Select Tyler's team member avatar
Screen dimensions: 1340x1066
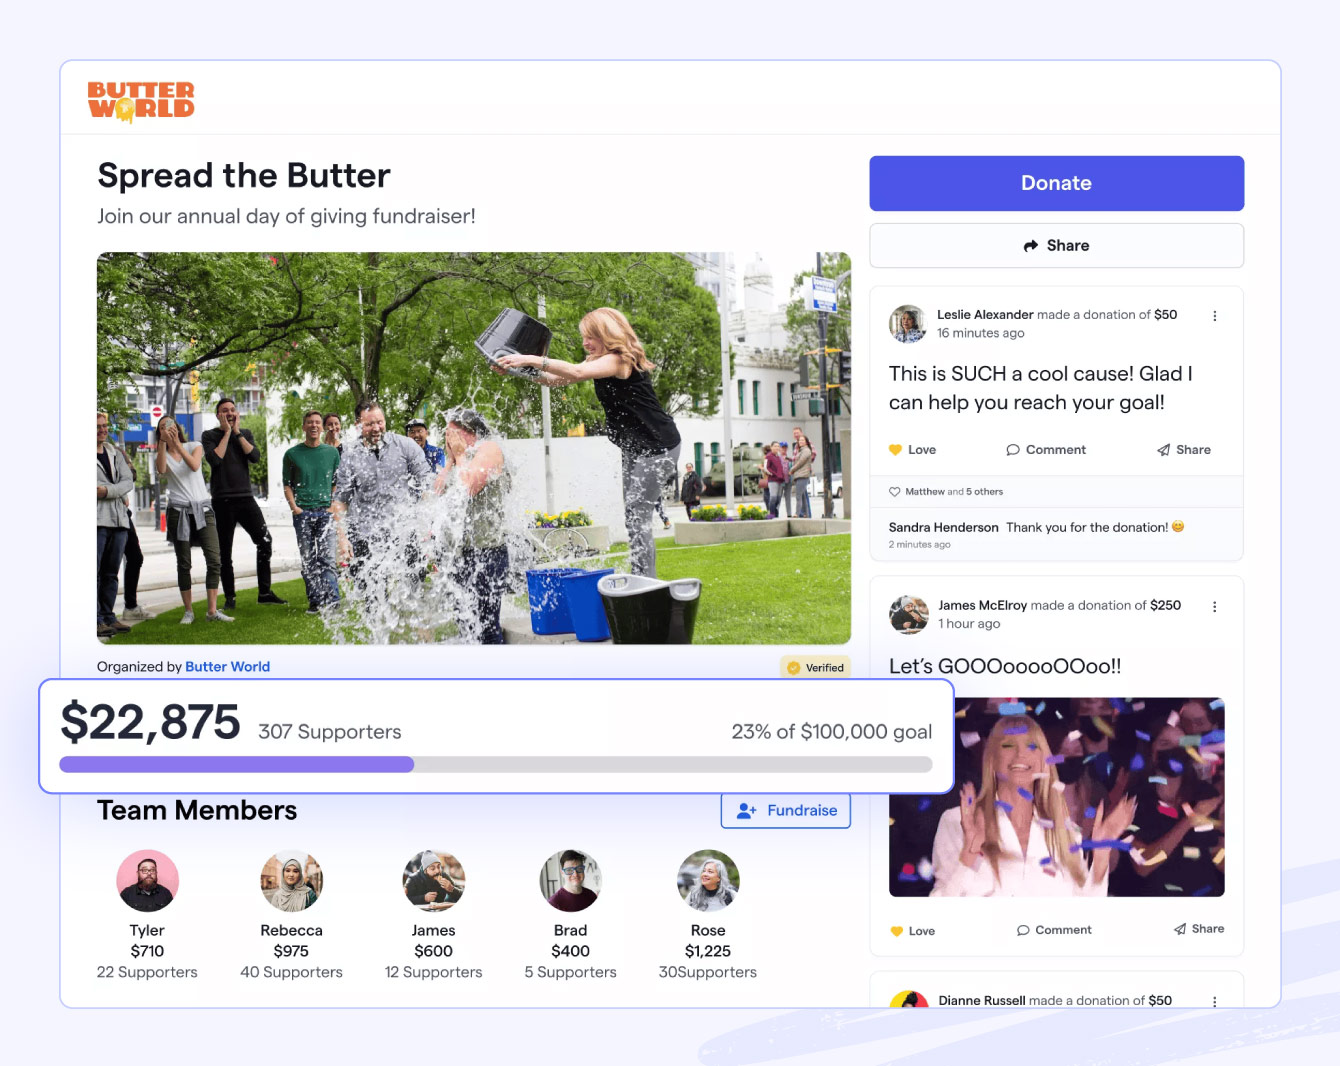coord(147,881)
